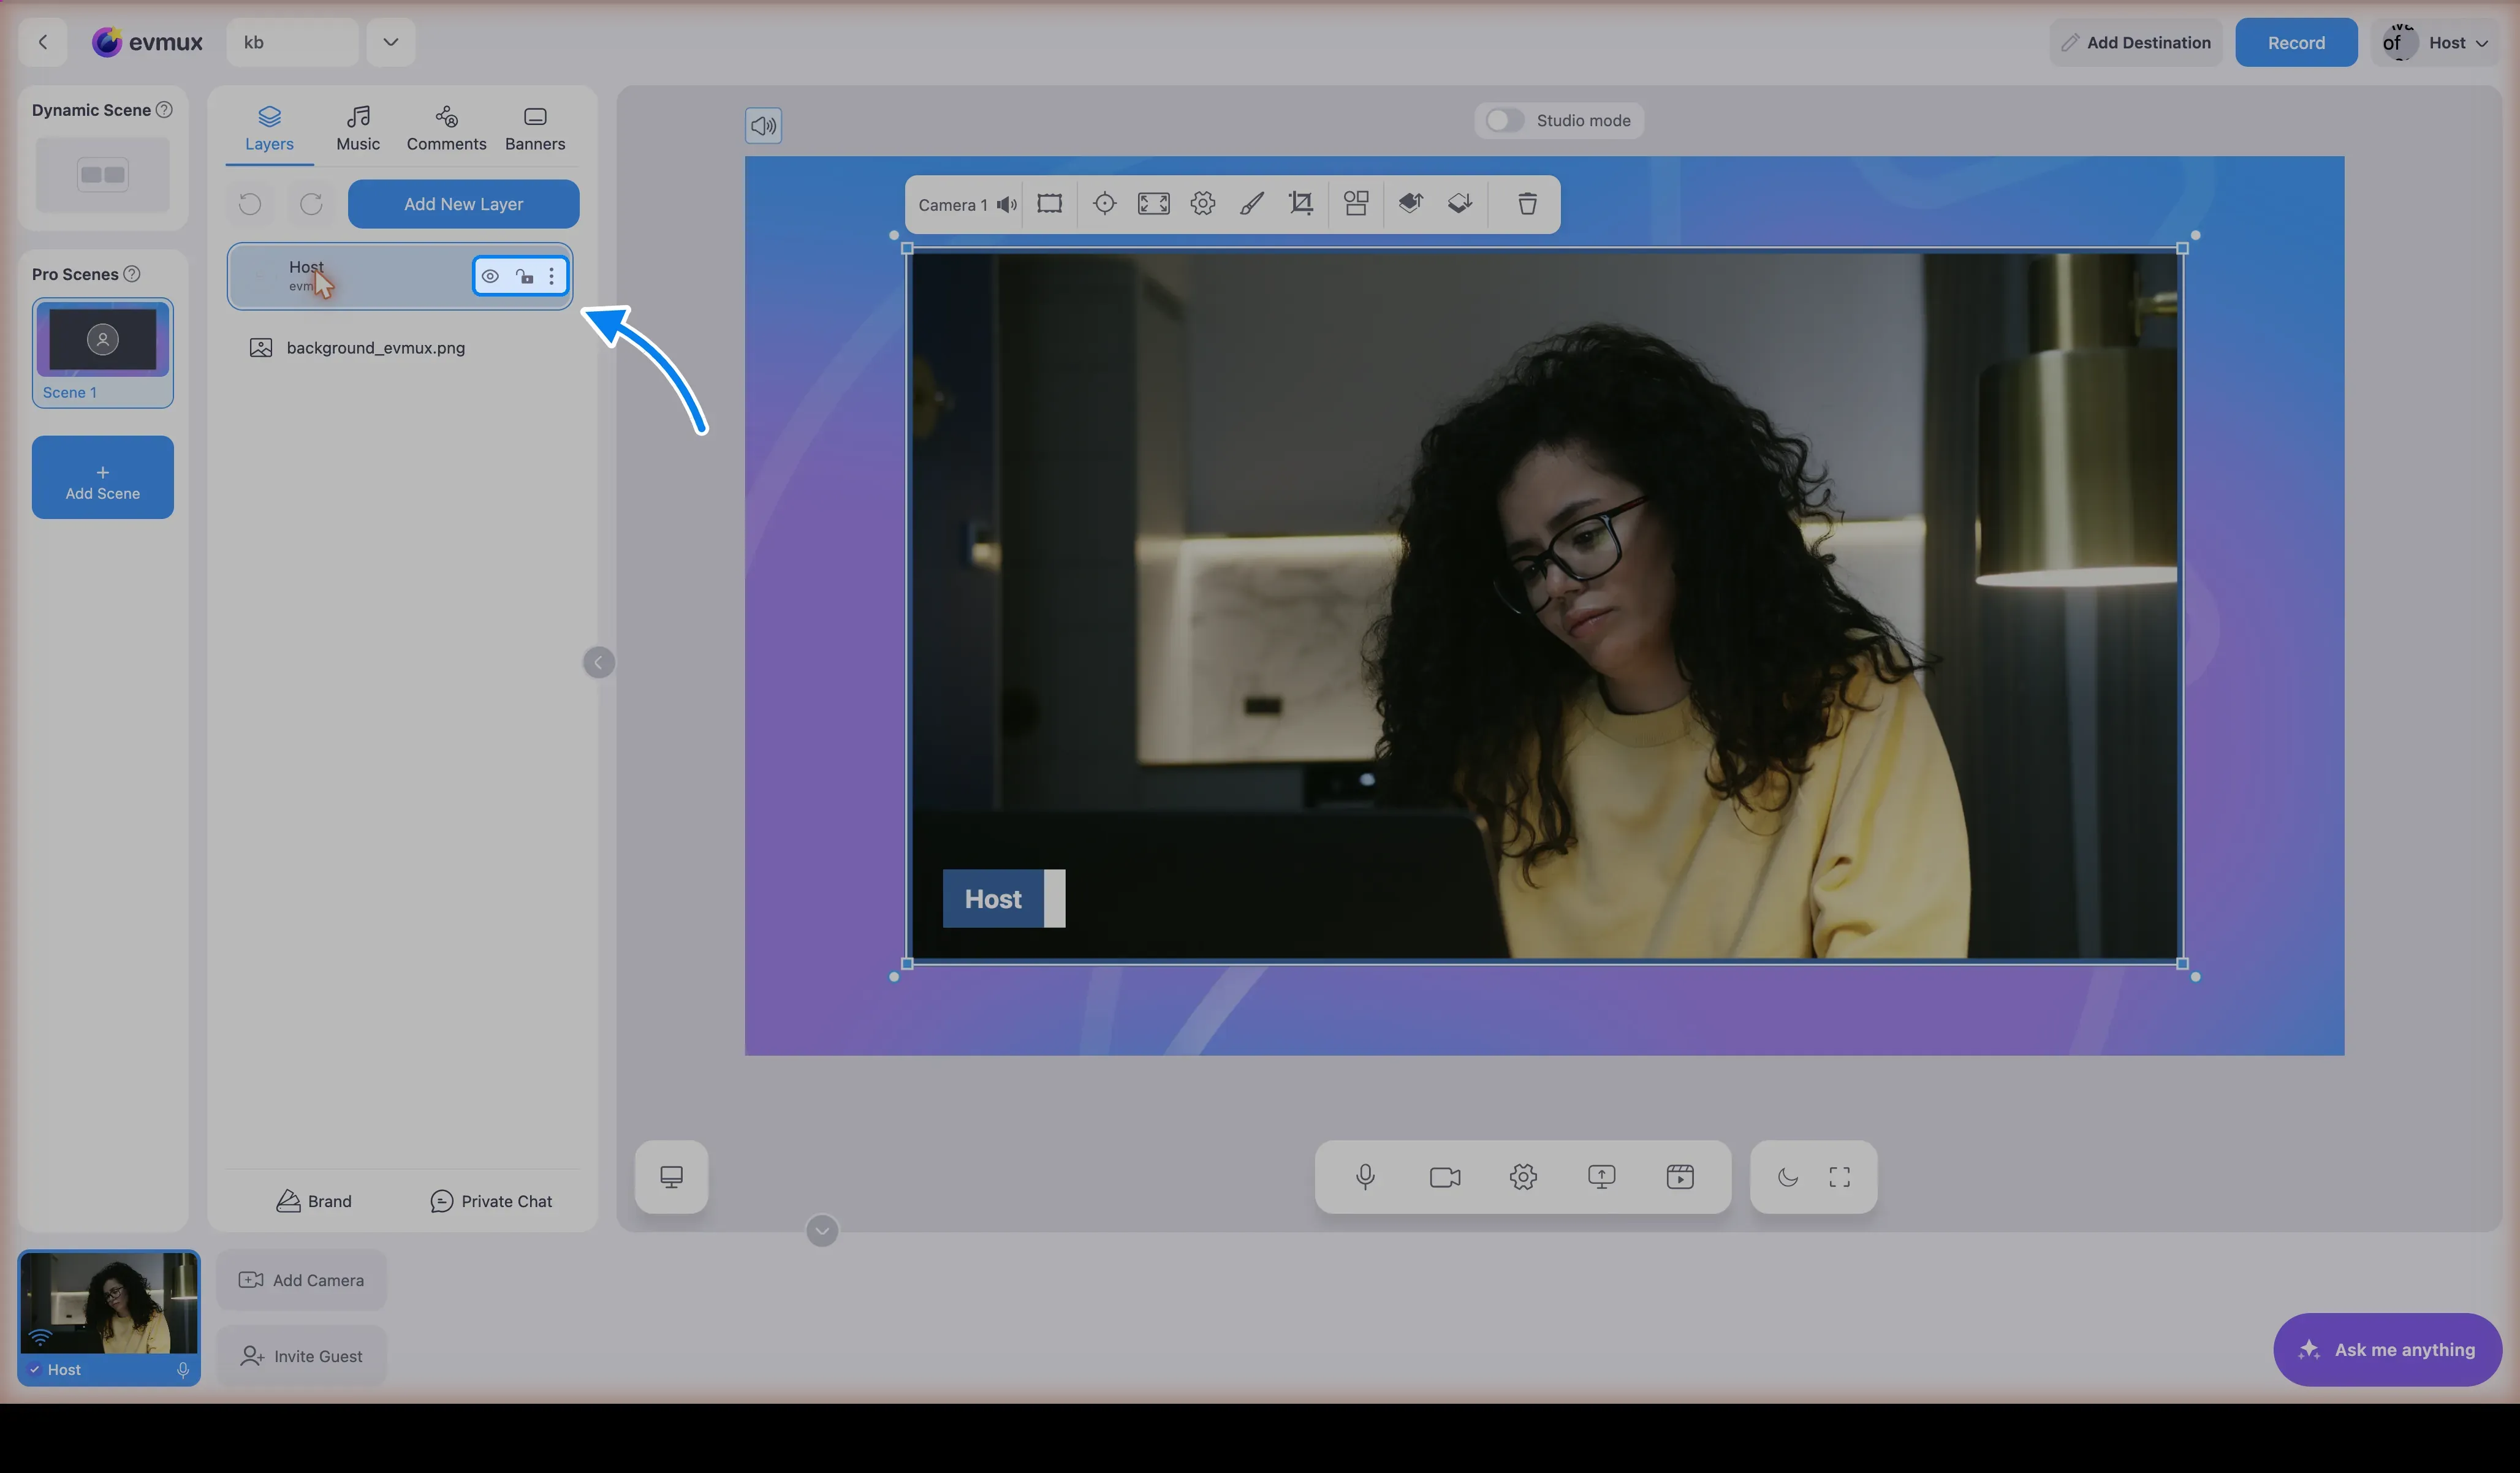This screenshot has width=2520, height=1473.
Task: Select the Layers tab
Action: coord(269,129)
